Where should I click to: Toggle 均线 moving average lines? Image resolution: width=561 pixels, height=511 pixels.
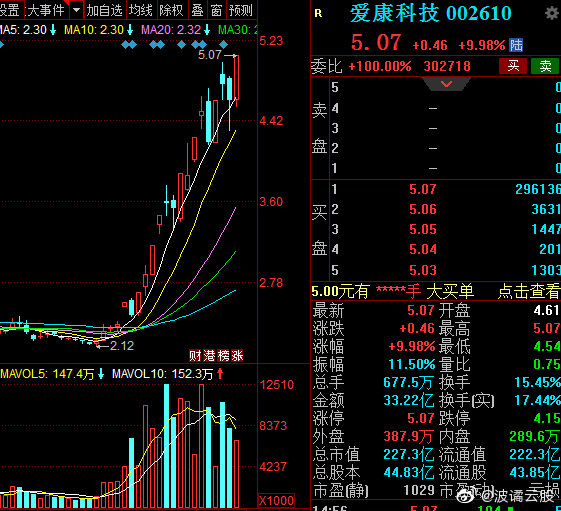click(141, 10)
